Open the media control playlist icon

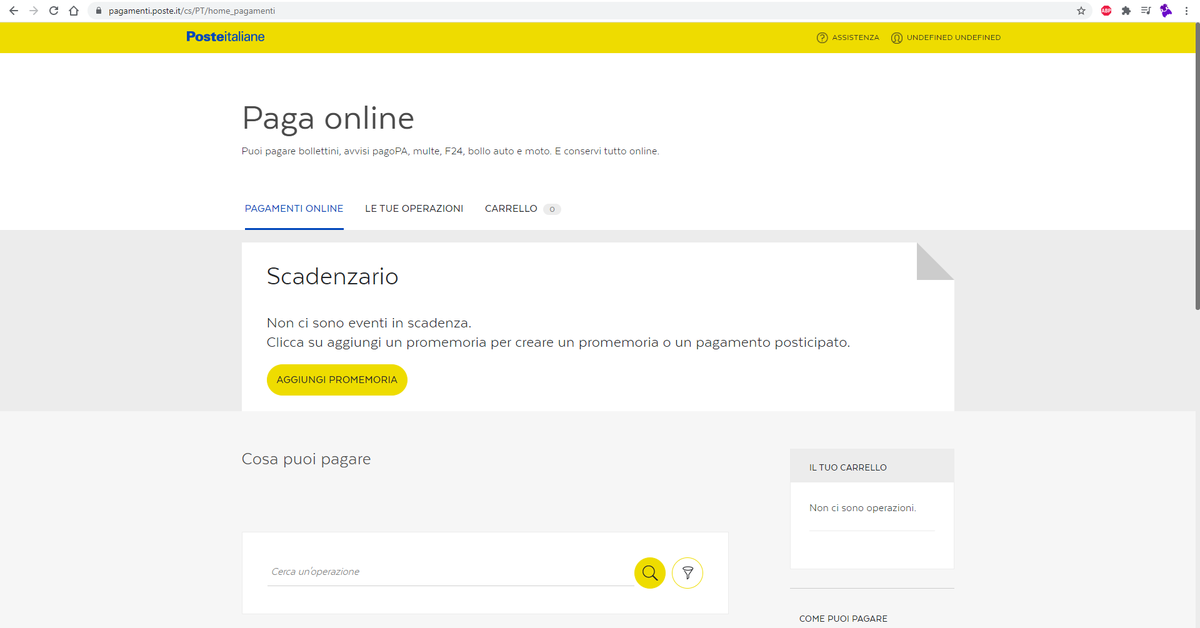point(1146,11)
